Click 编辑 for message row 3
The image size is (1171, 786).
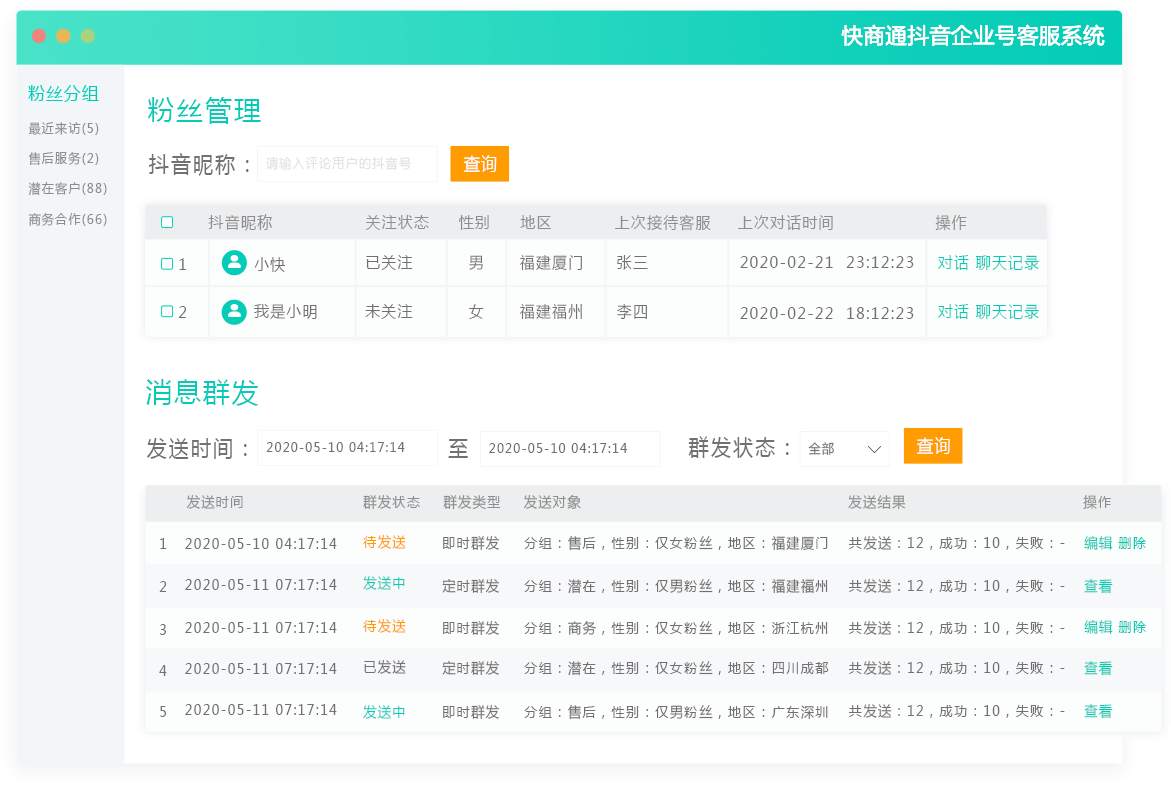1098,627
